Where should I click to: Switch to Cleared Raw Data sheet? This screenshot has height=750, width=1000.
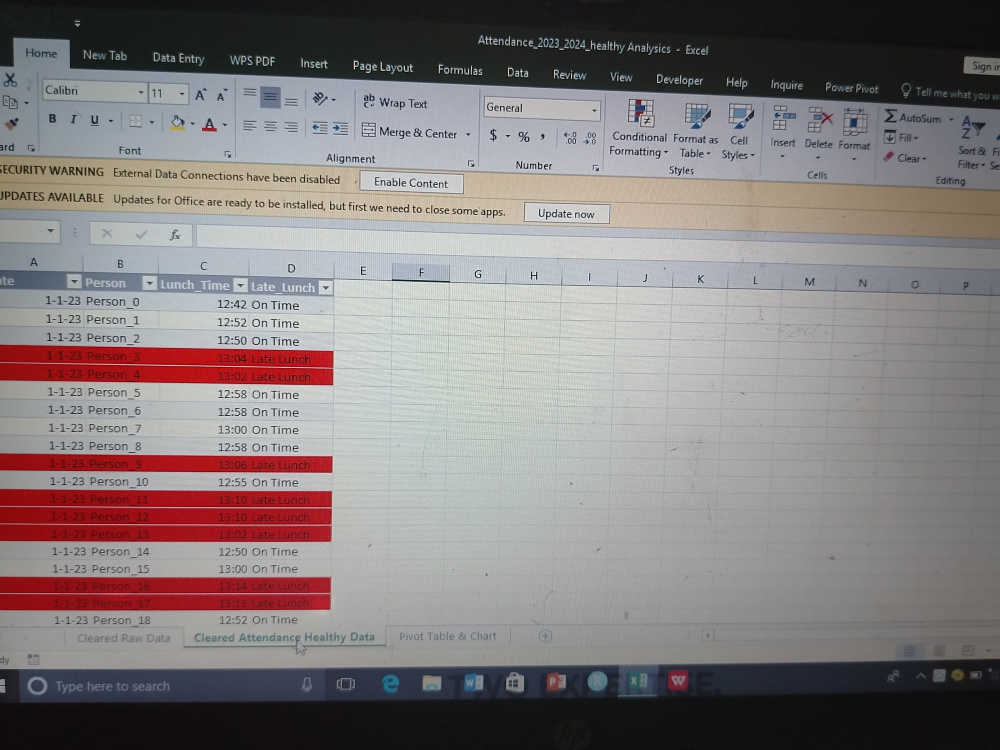tap(124, 638)
